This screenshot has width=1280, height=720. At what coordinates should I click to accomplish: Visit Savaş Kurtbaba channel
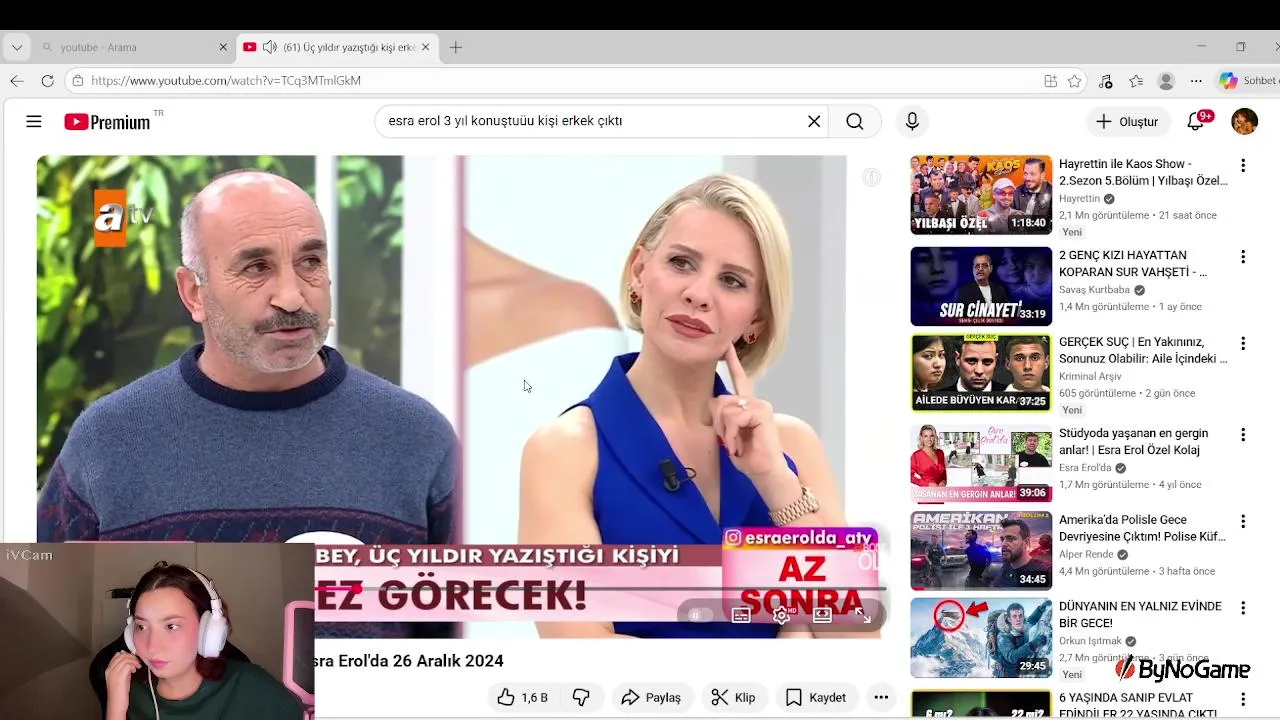[1094, 290]
